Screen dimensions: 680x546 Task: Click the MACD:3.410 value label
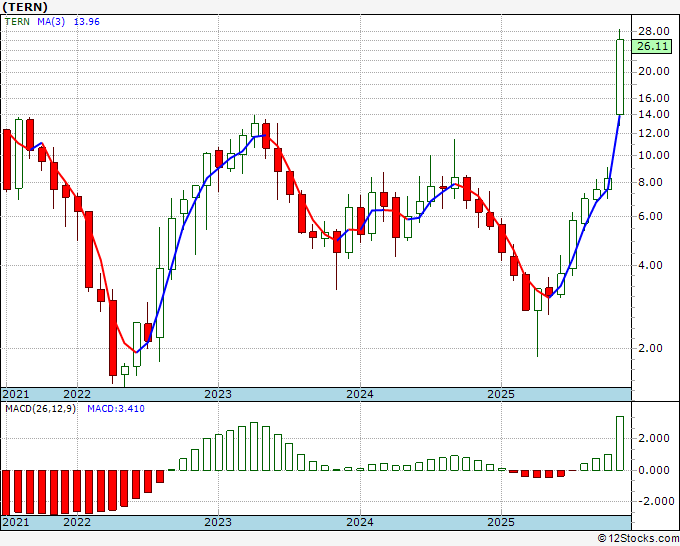(x=116, y=409)
